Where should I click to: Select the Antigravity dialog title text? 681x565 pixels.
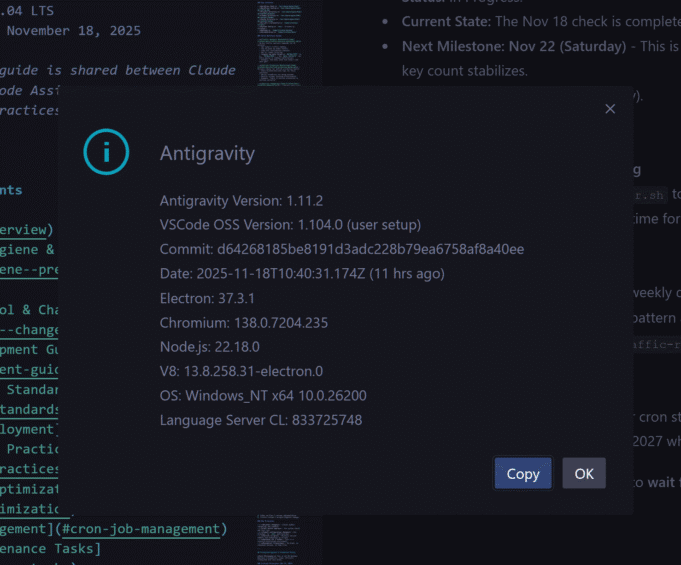pyautogui.click(x=207, y=153)
